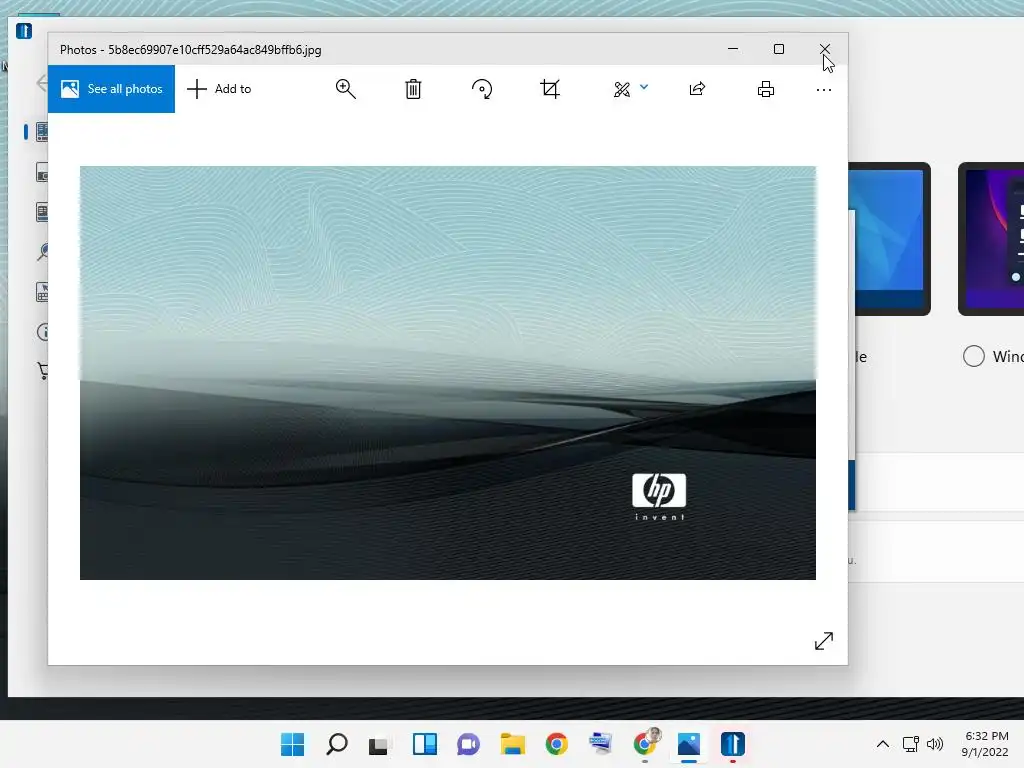
Task: Click the blue app logo in the background window's title bar
Action: pyautogui.click(x=24, y=31)
